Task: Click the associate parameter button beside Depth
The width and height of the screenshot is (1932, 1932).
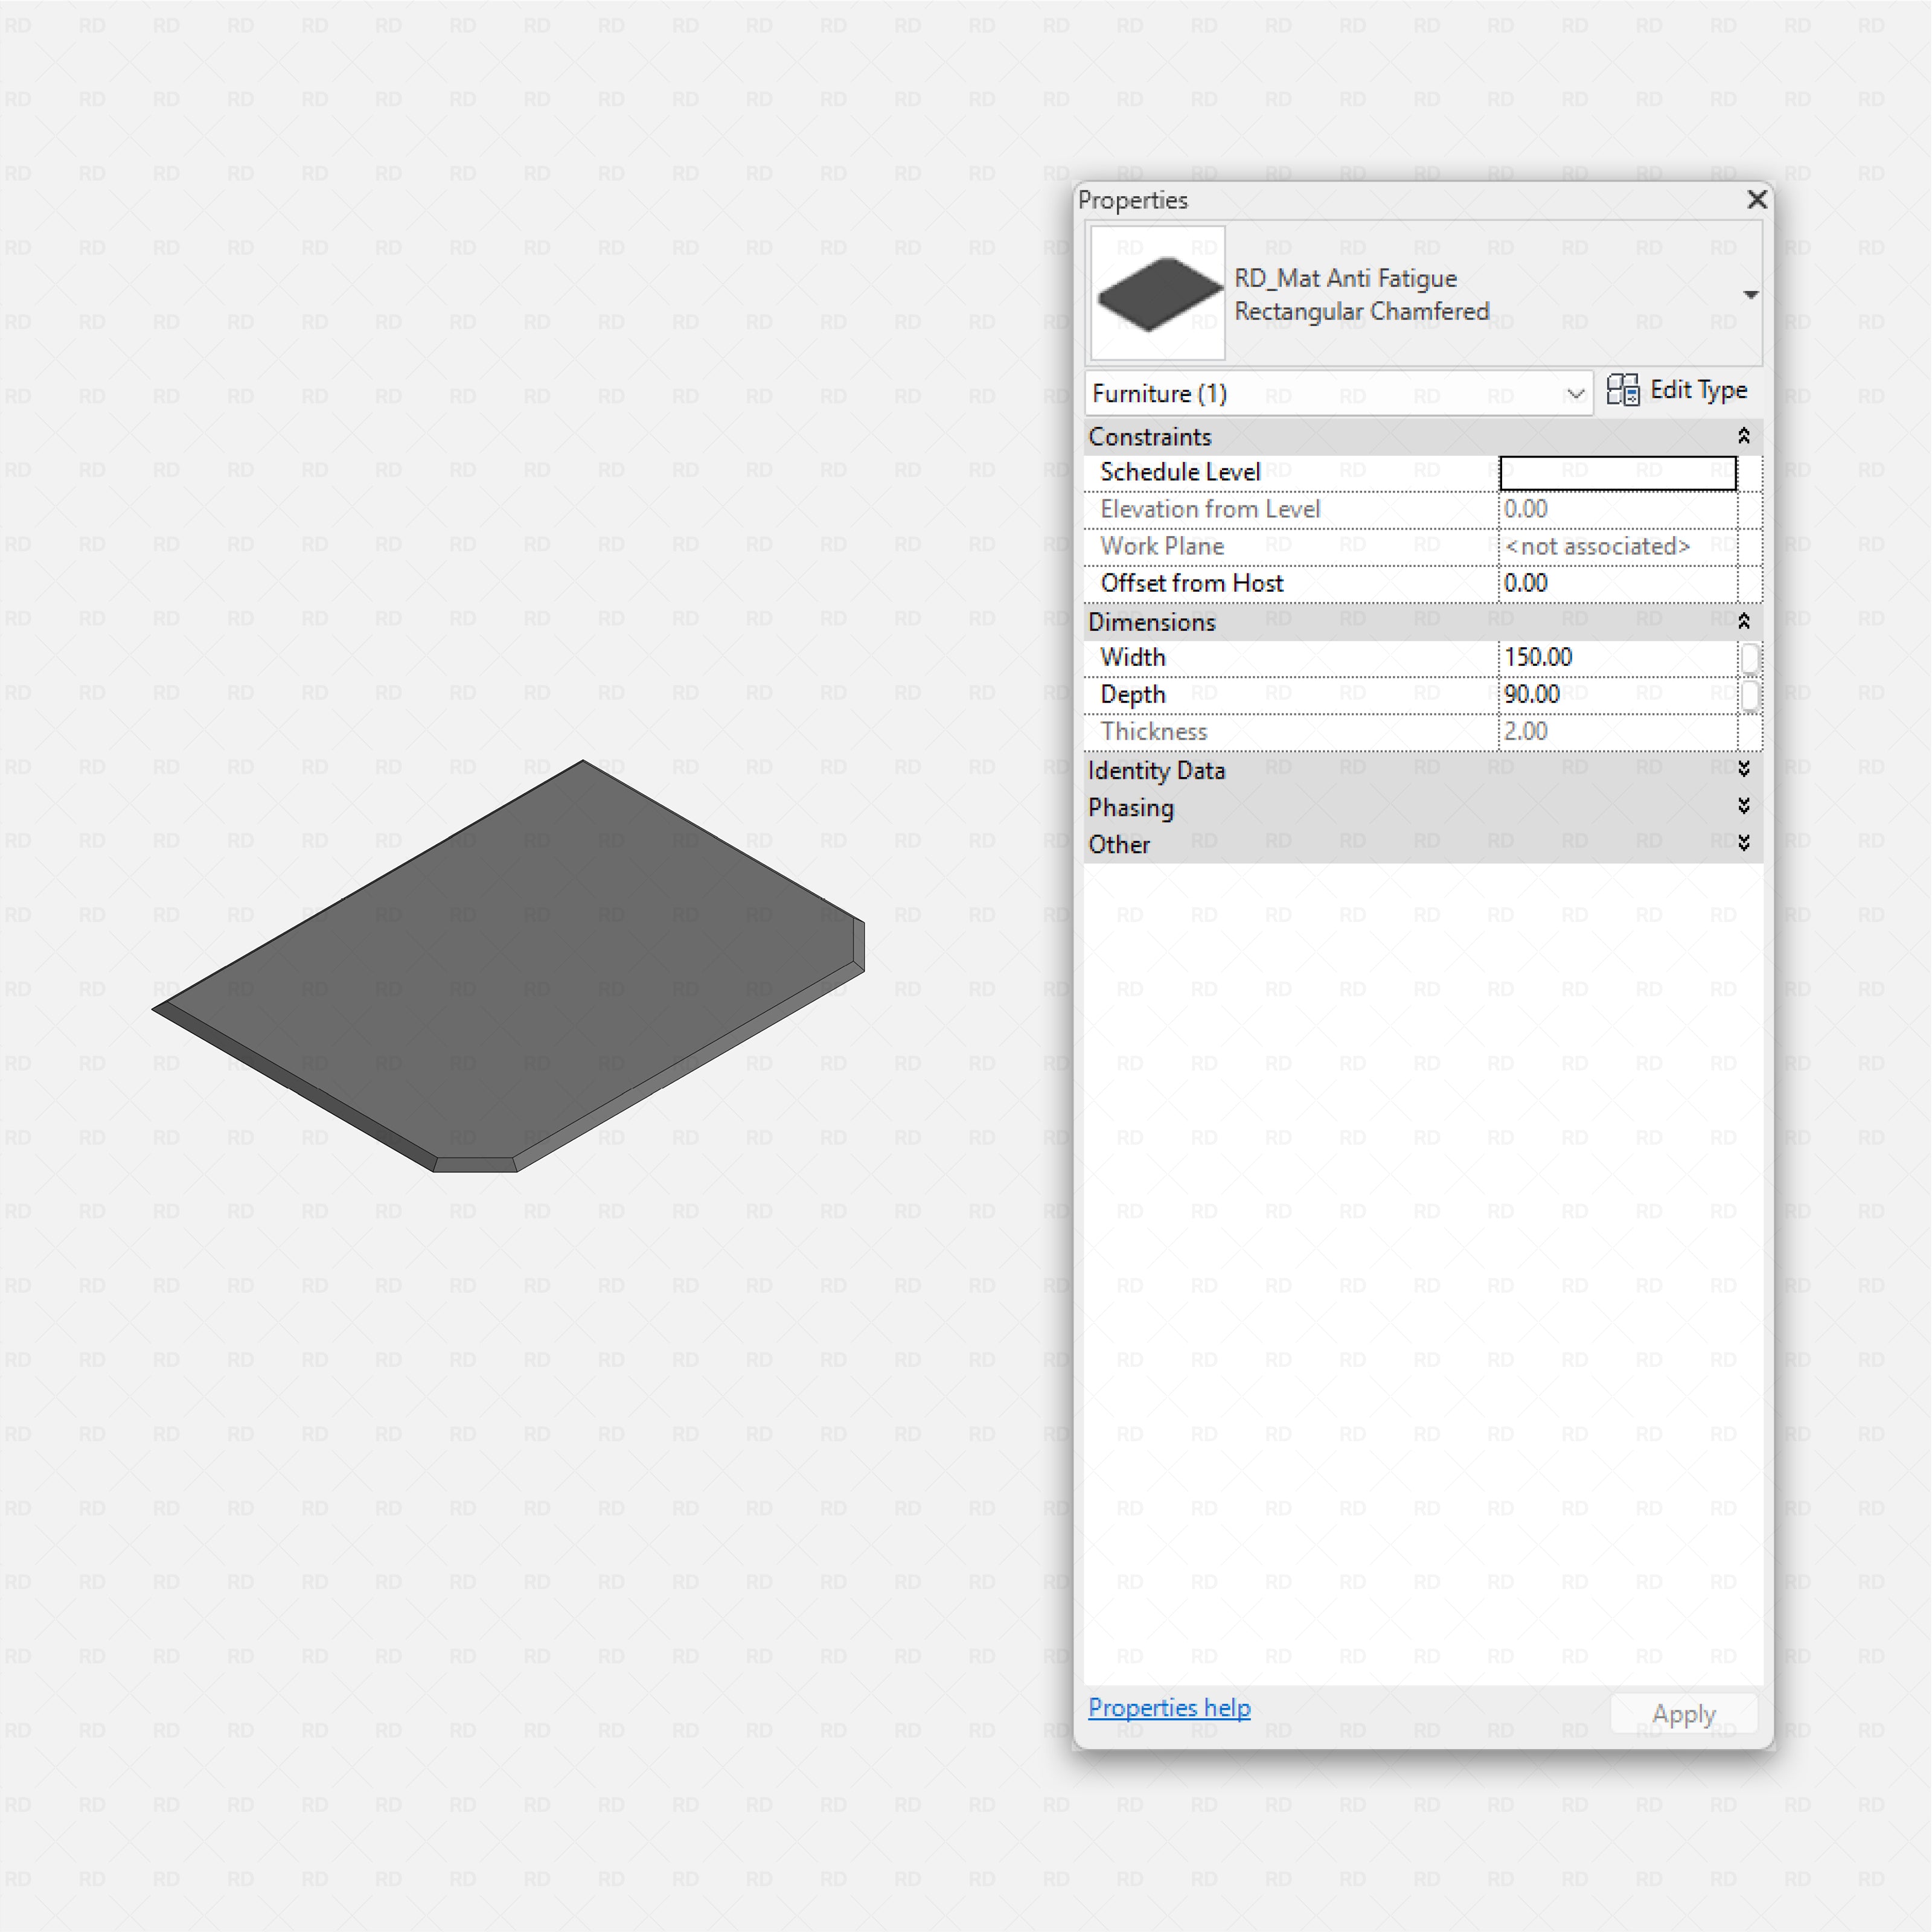Action: (x=1751, y=694)
